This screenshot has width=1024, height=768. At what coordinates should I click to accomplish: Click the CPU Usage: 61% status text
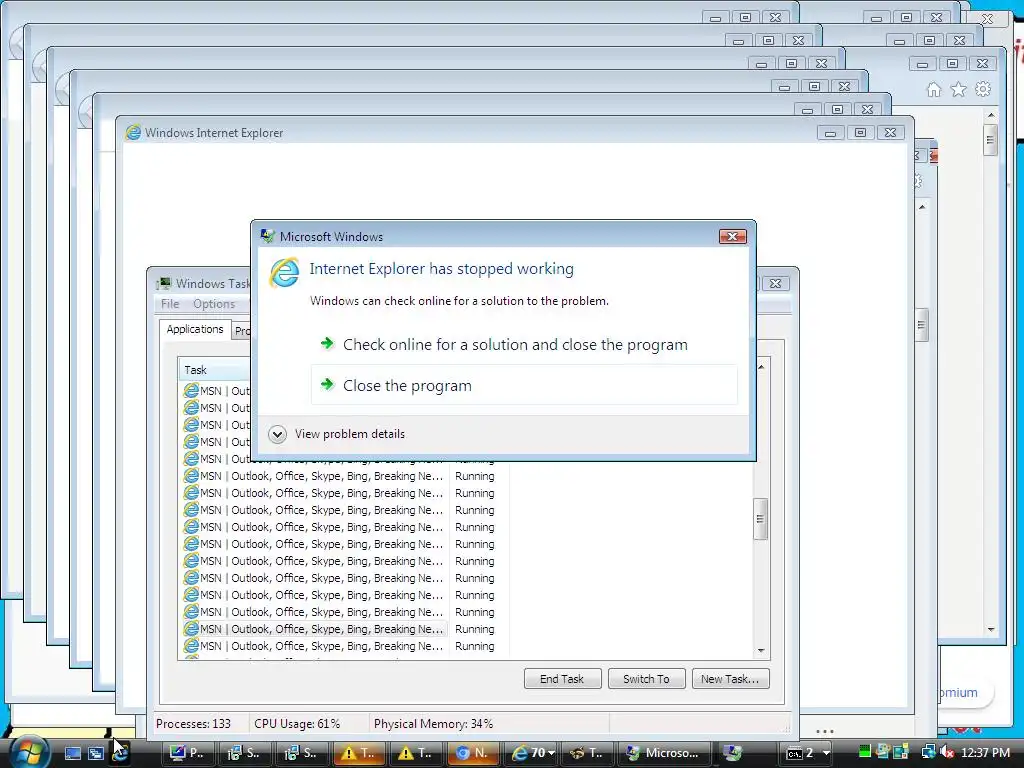pos(297,724)
